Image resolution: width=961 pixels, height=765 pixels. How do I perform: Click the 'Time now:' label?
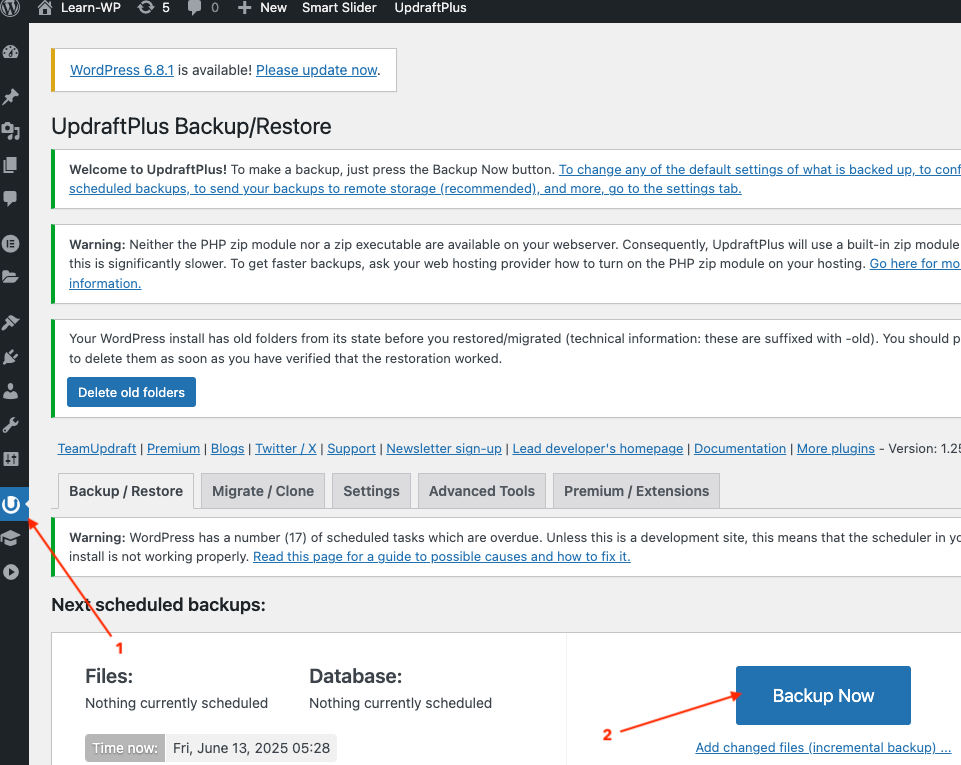click(125, 748)
